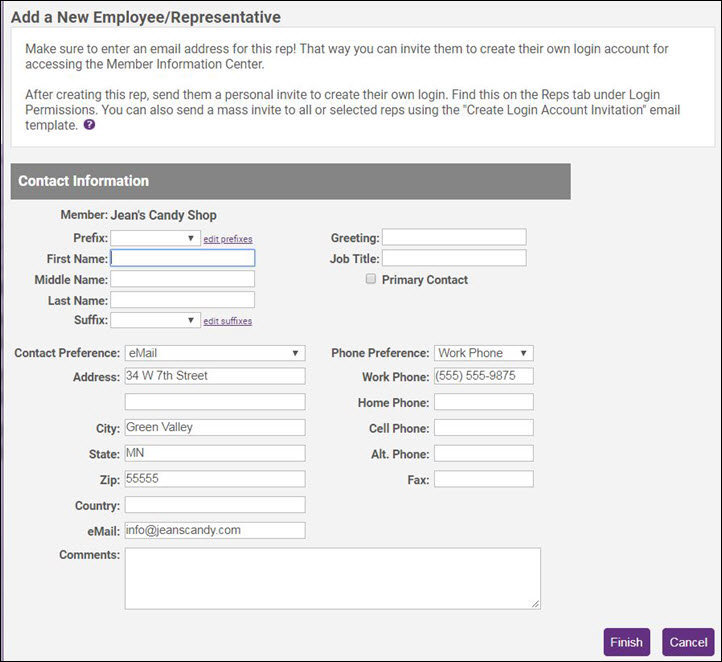The height and width of the screenshot is (662, 722).
Task: Focus the First Name field
Action: 183,258
